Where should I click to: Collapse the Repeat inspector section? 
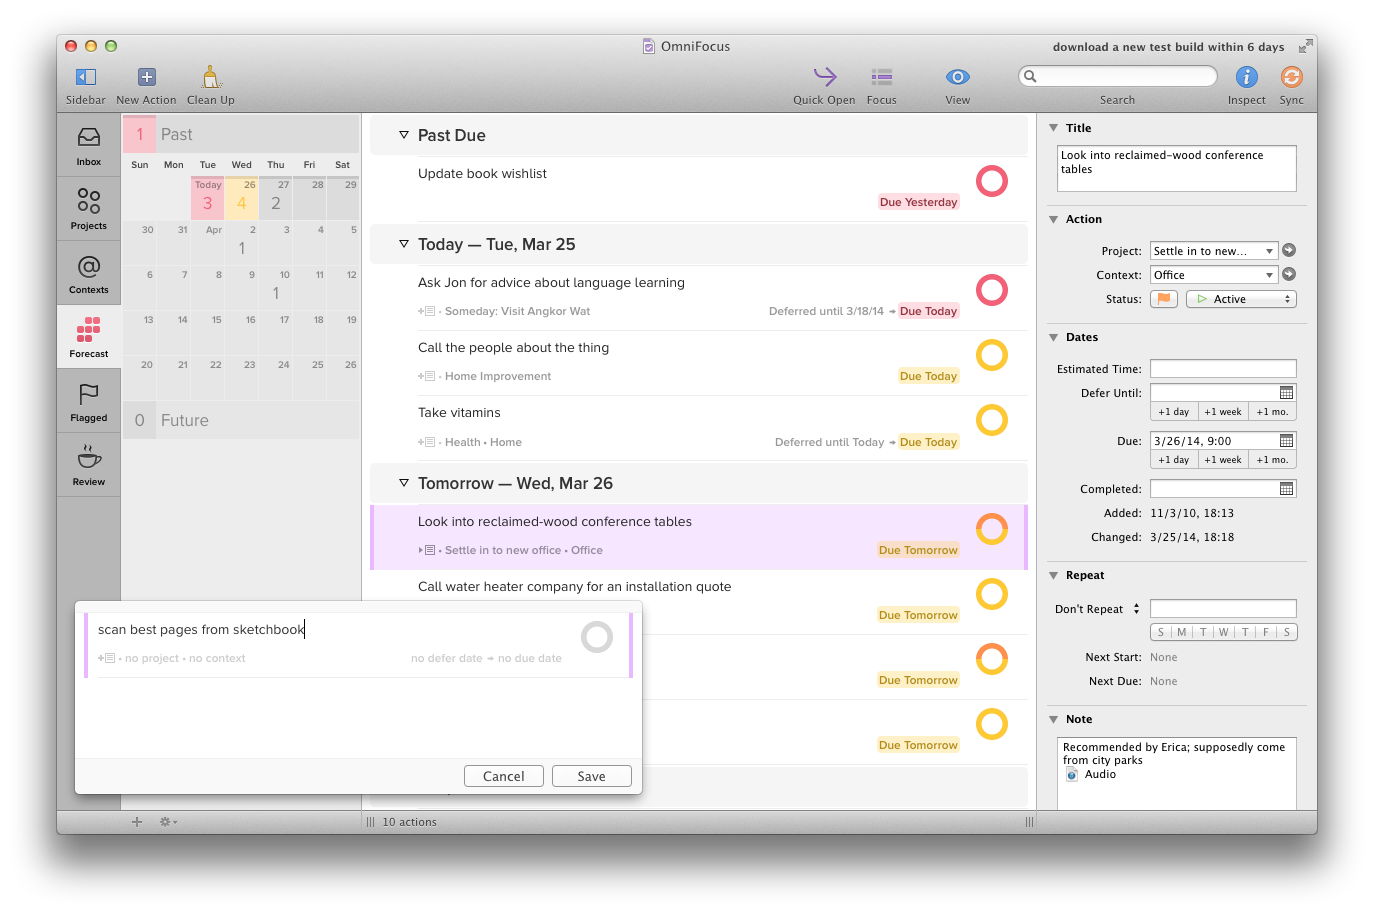(1054, 575)
